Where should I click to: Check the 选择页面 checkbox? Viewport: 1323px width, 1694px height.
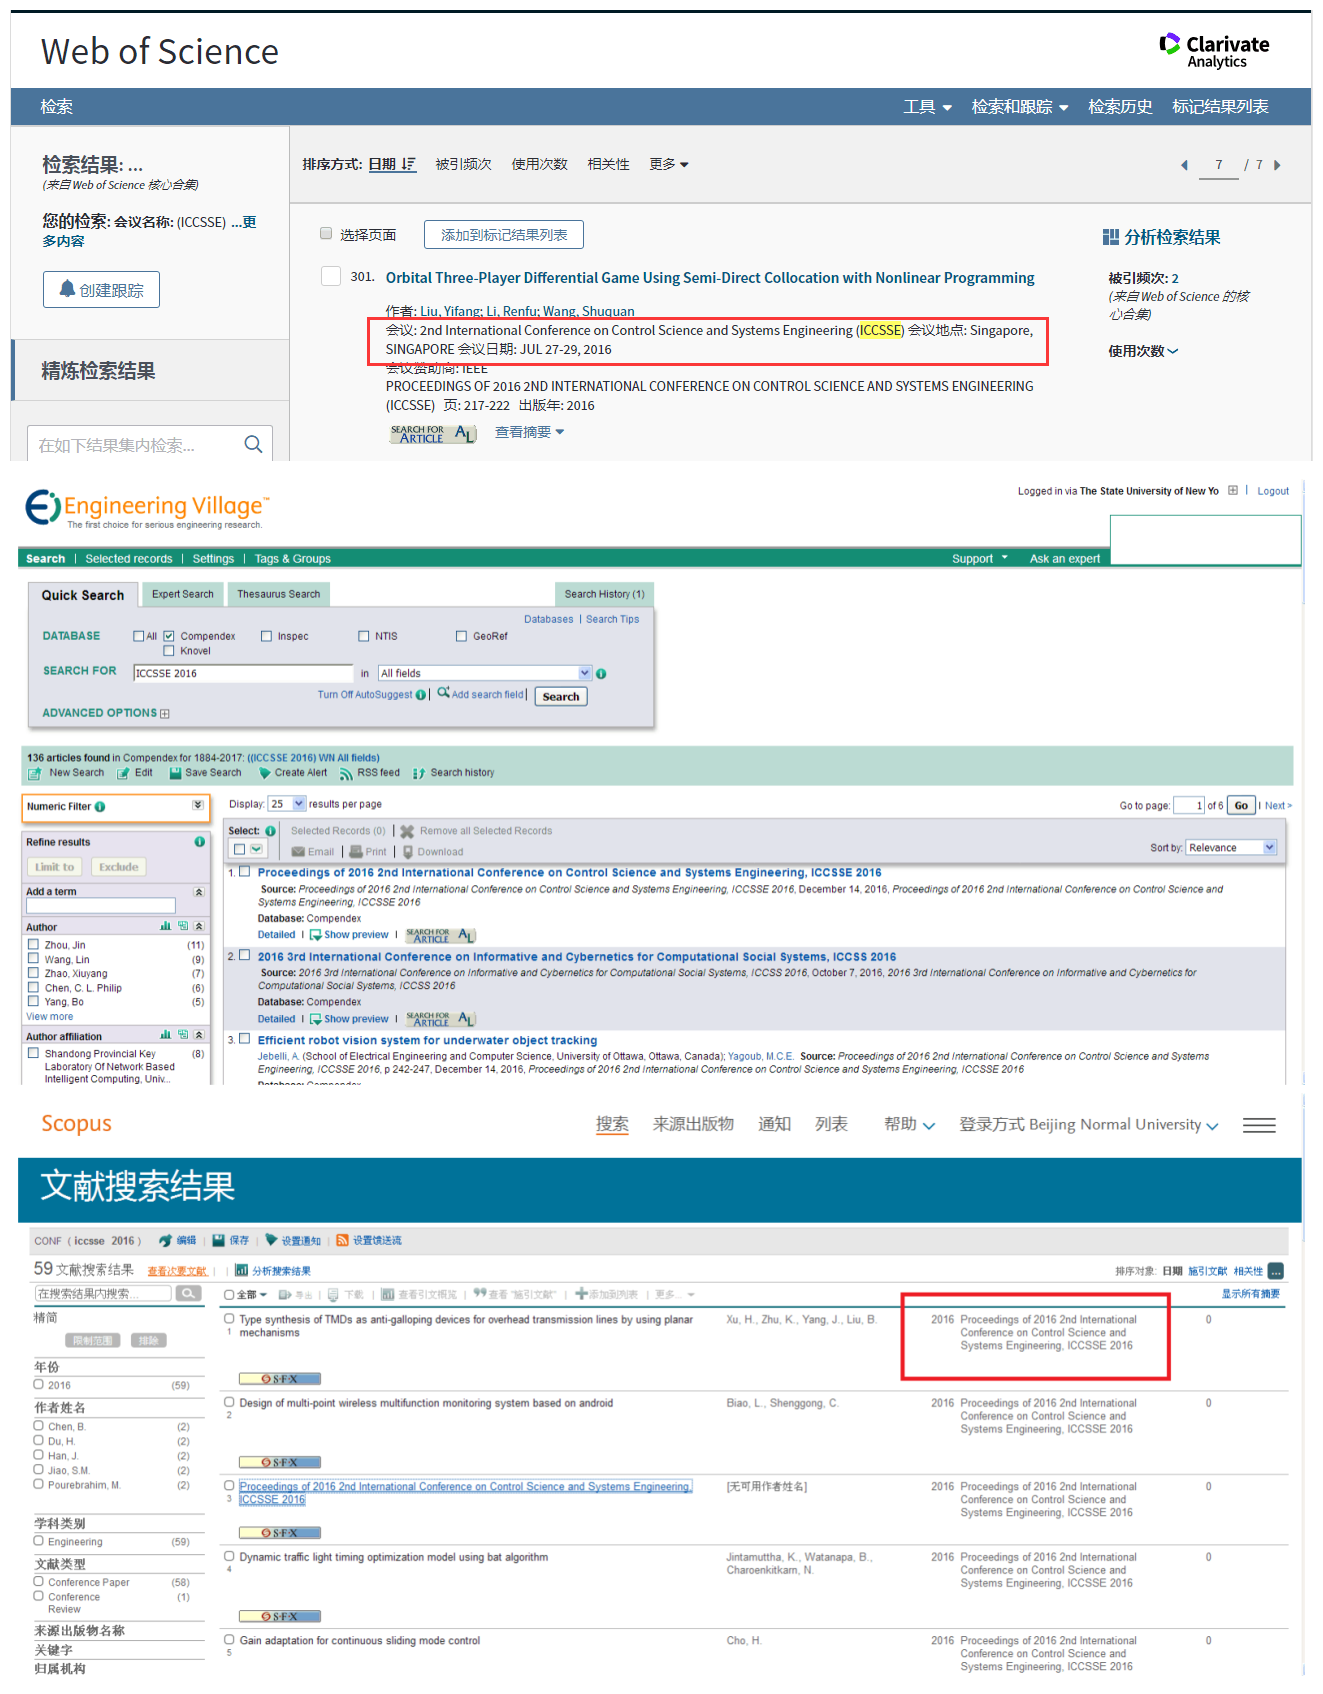tap(326, 234)
